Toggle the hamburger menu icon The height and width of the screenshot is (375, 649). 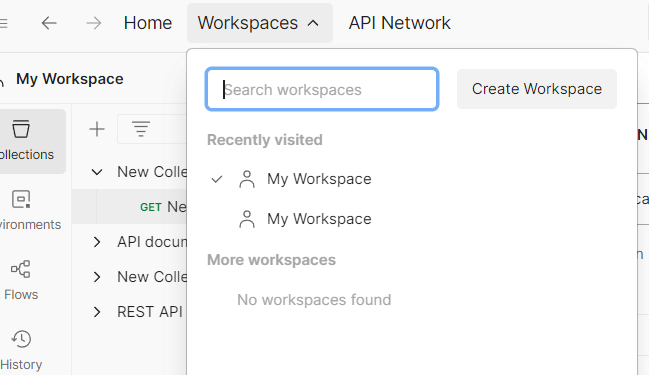click(x=3, y=23)
